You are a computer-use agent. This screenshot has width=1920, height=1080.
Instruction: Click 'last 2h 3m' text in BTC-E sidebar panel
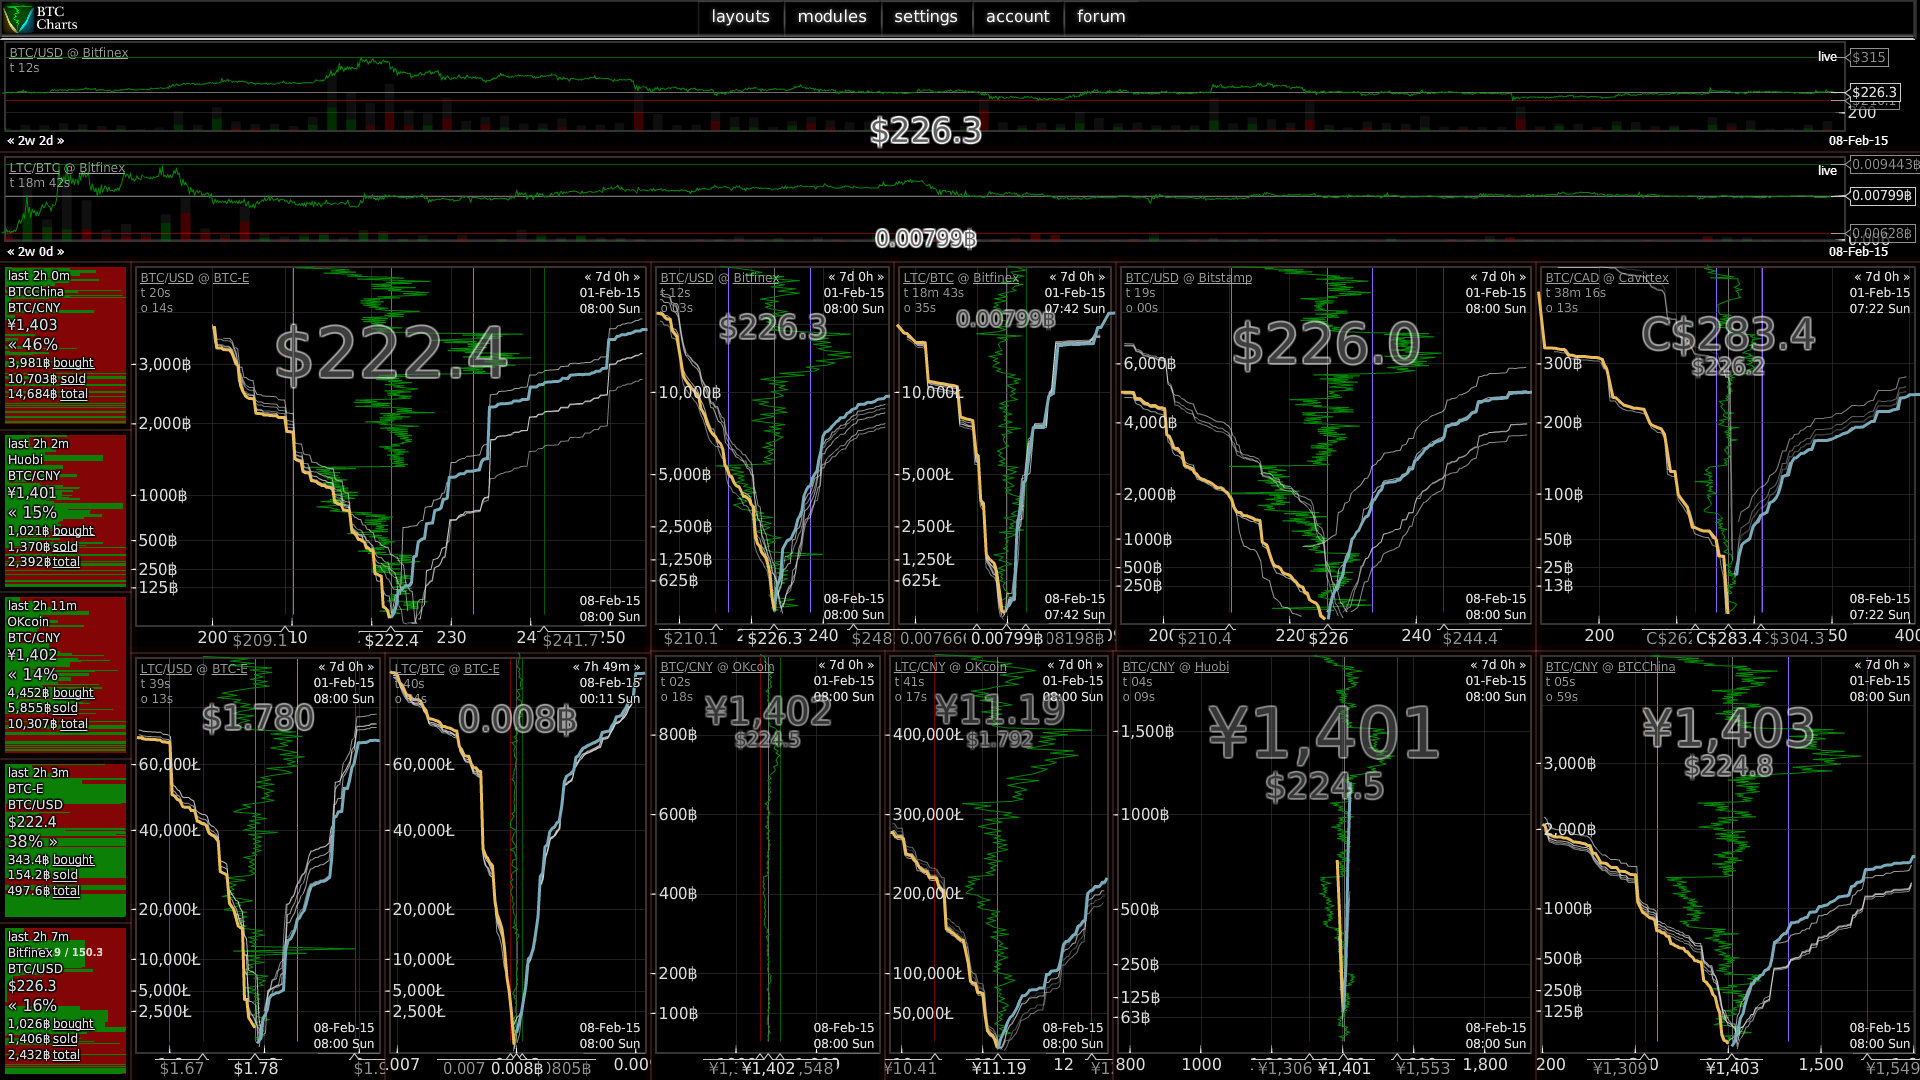[38, 773]
